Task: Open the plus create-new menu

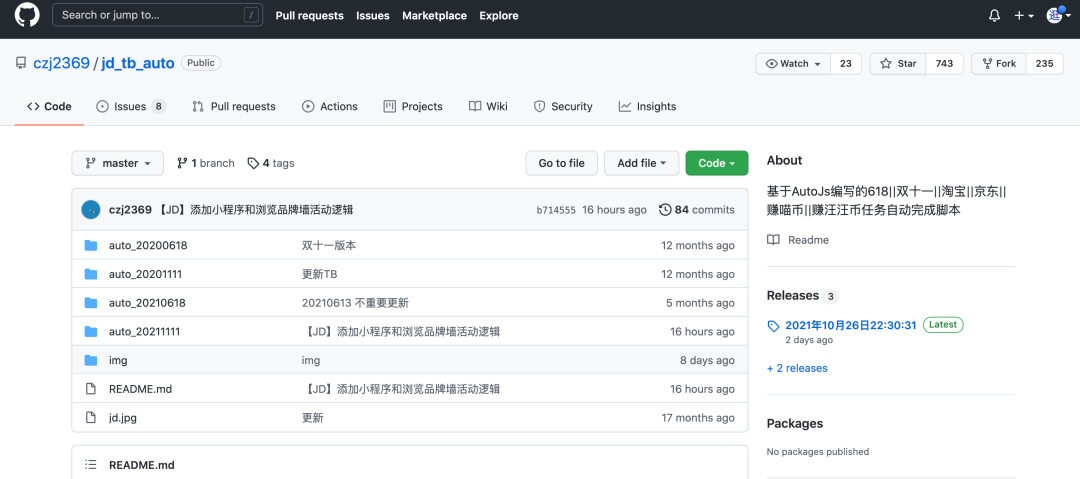Action: point(1024,15)
